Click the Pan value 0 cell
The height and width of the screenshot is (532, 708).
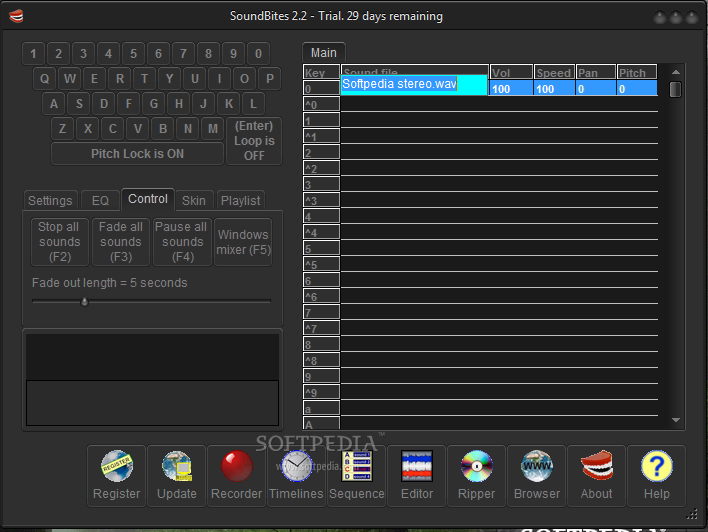pyautogui.click(x=596, y=89)
